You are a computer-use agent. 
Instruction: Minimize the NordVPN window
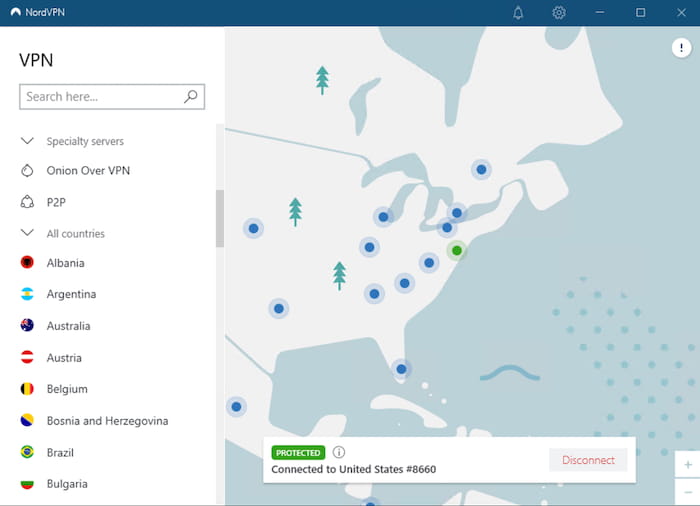(600, 13)
